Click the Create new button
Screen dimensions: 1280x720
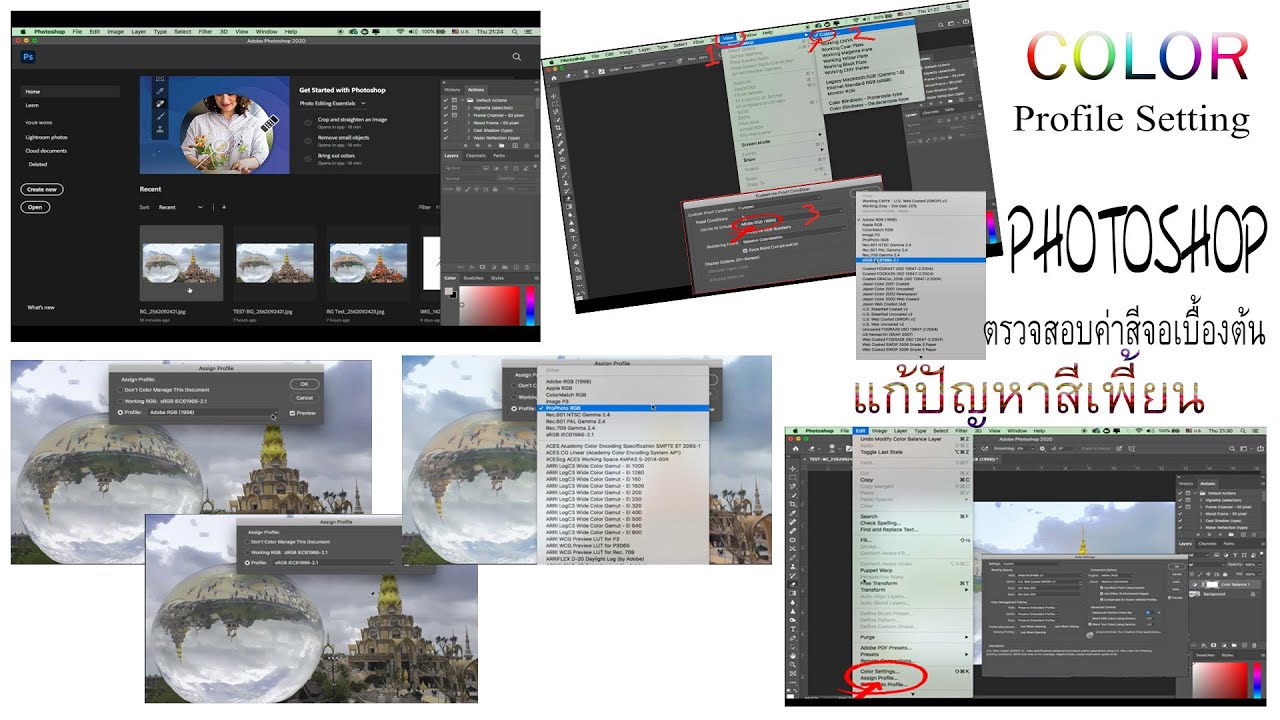42,189
